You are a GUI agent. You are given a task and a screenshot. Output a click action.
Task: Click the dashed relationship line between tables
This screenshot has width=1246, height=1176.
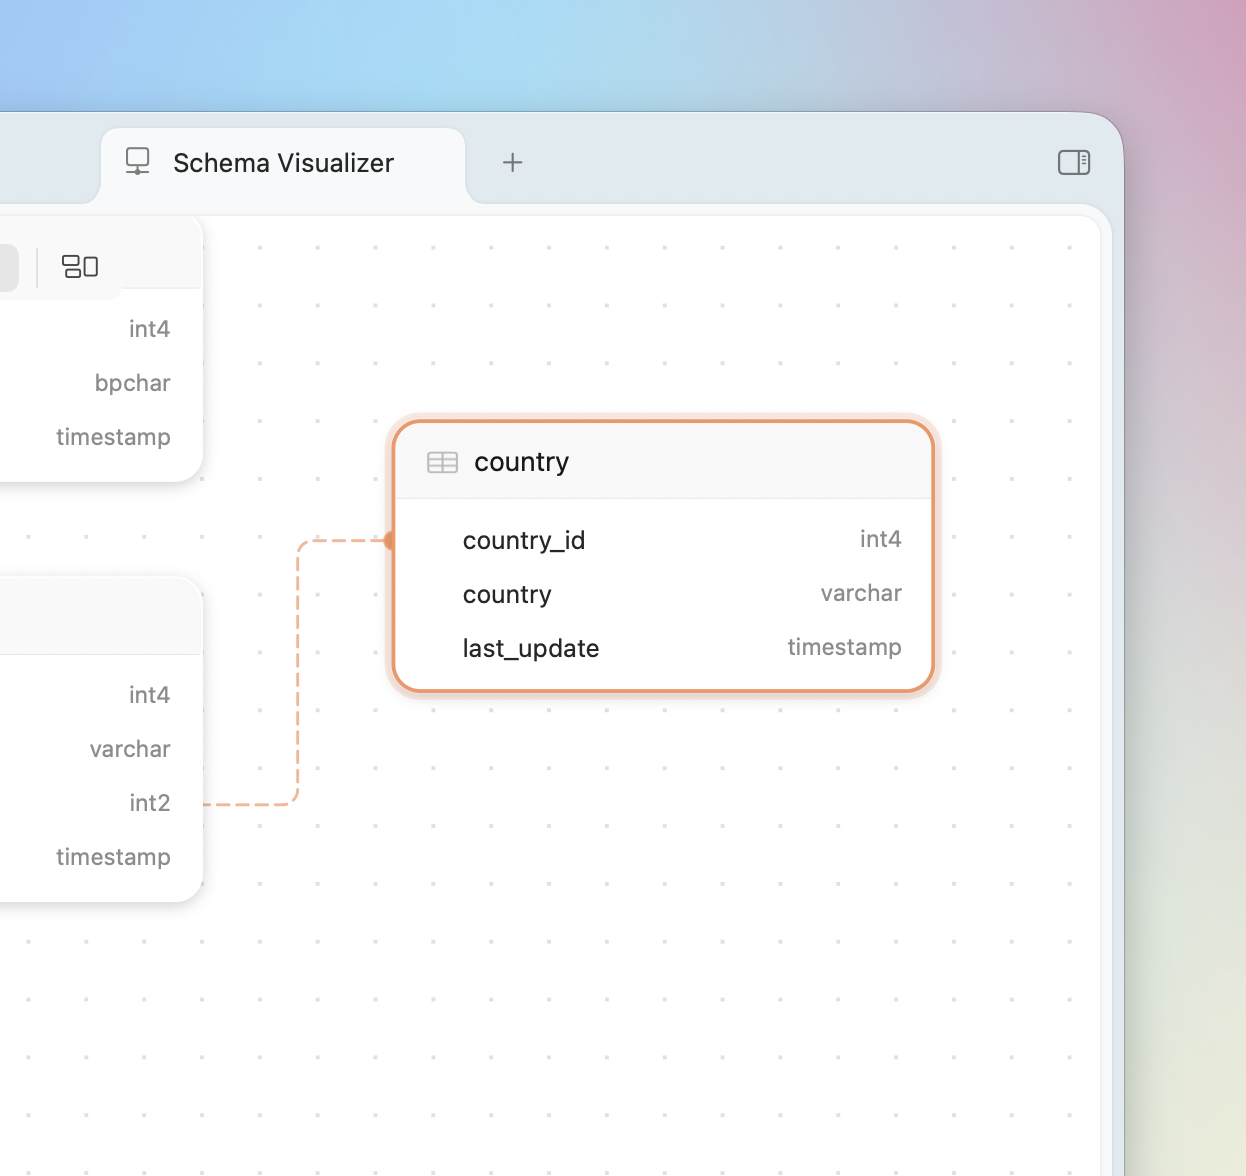pos(299,670)
